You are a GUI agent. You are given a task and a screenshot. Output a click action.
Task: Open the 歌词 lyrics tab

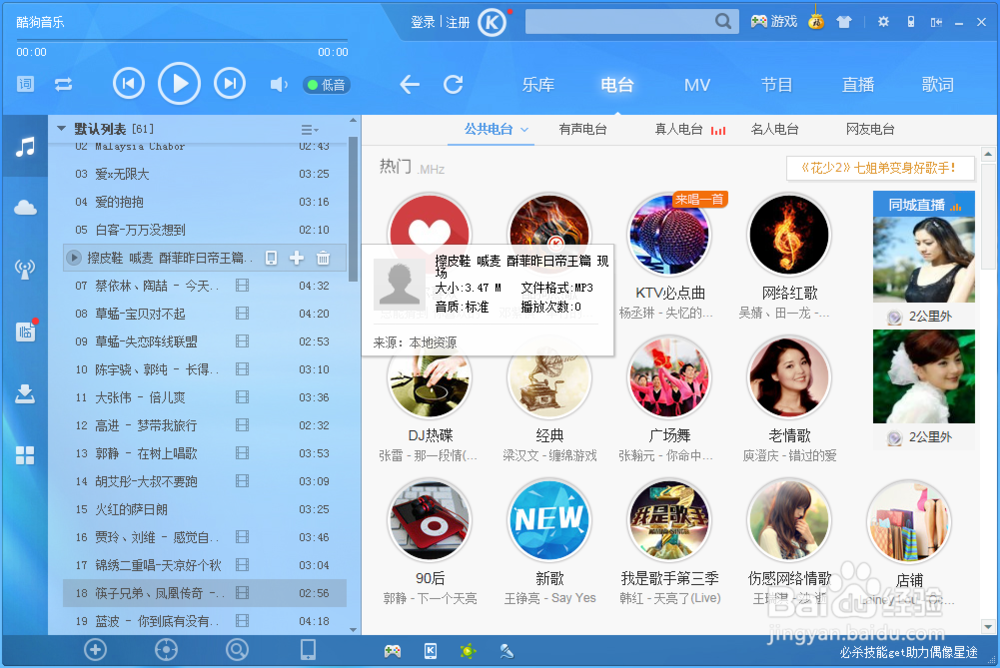(x=938, y=85)
